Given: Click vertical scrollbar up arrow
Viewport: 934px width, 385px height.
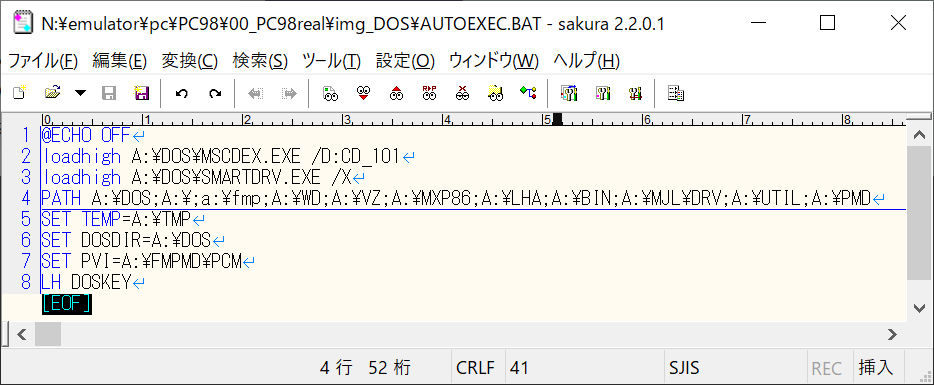Looking at the screenshot, I should (x=919, y=135).
